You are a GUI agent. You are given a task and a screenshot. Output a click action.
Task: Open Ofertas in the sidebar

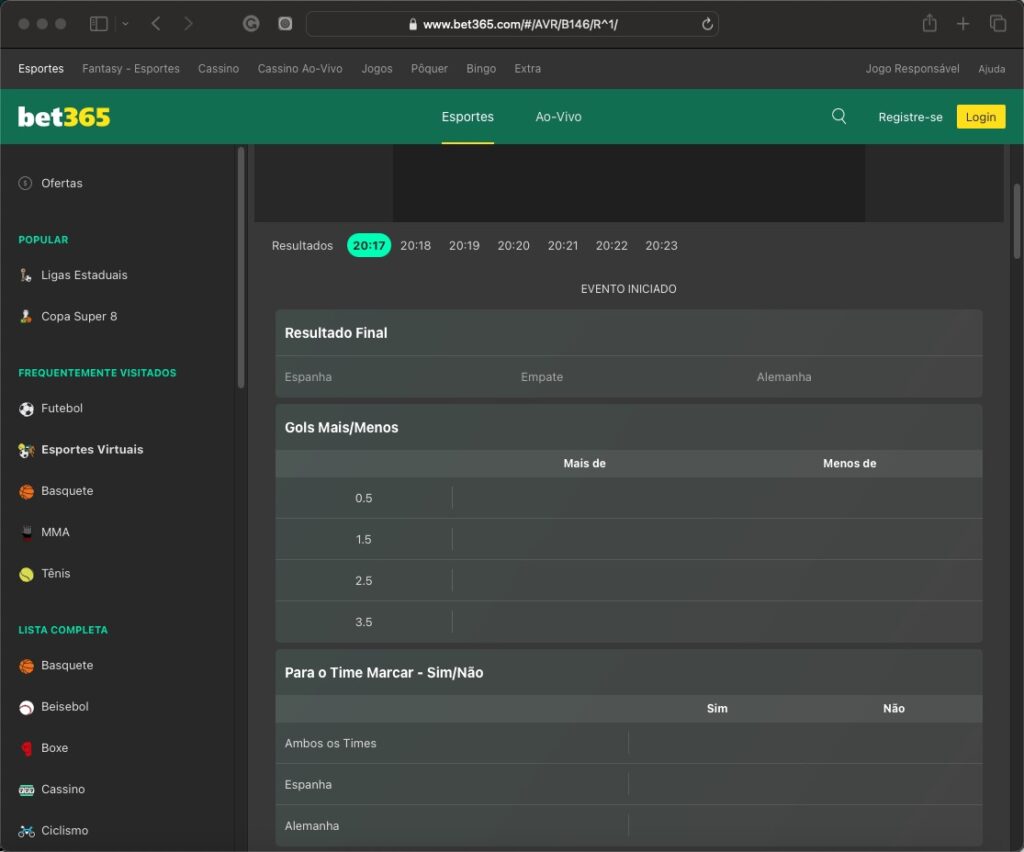click(x=61, y=183)
